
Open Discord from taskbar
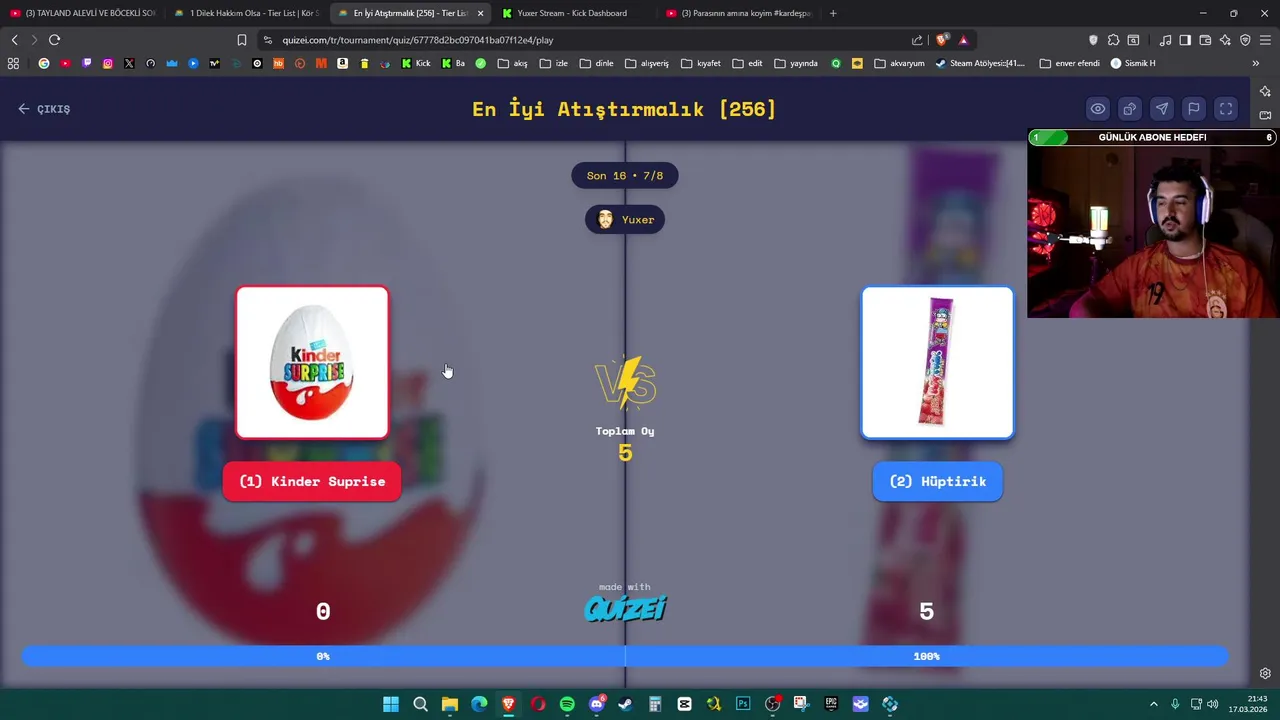coord(597,704)
